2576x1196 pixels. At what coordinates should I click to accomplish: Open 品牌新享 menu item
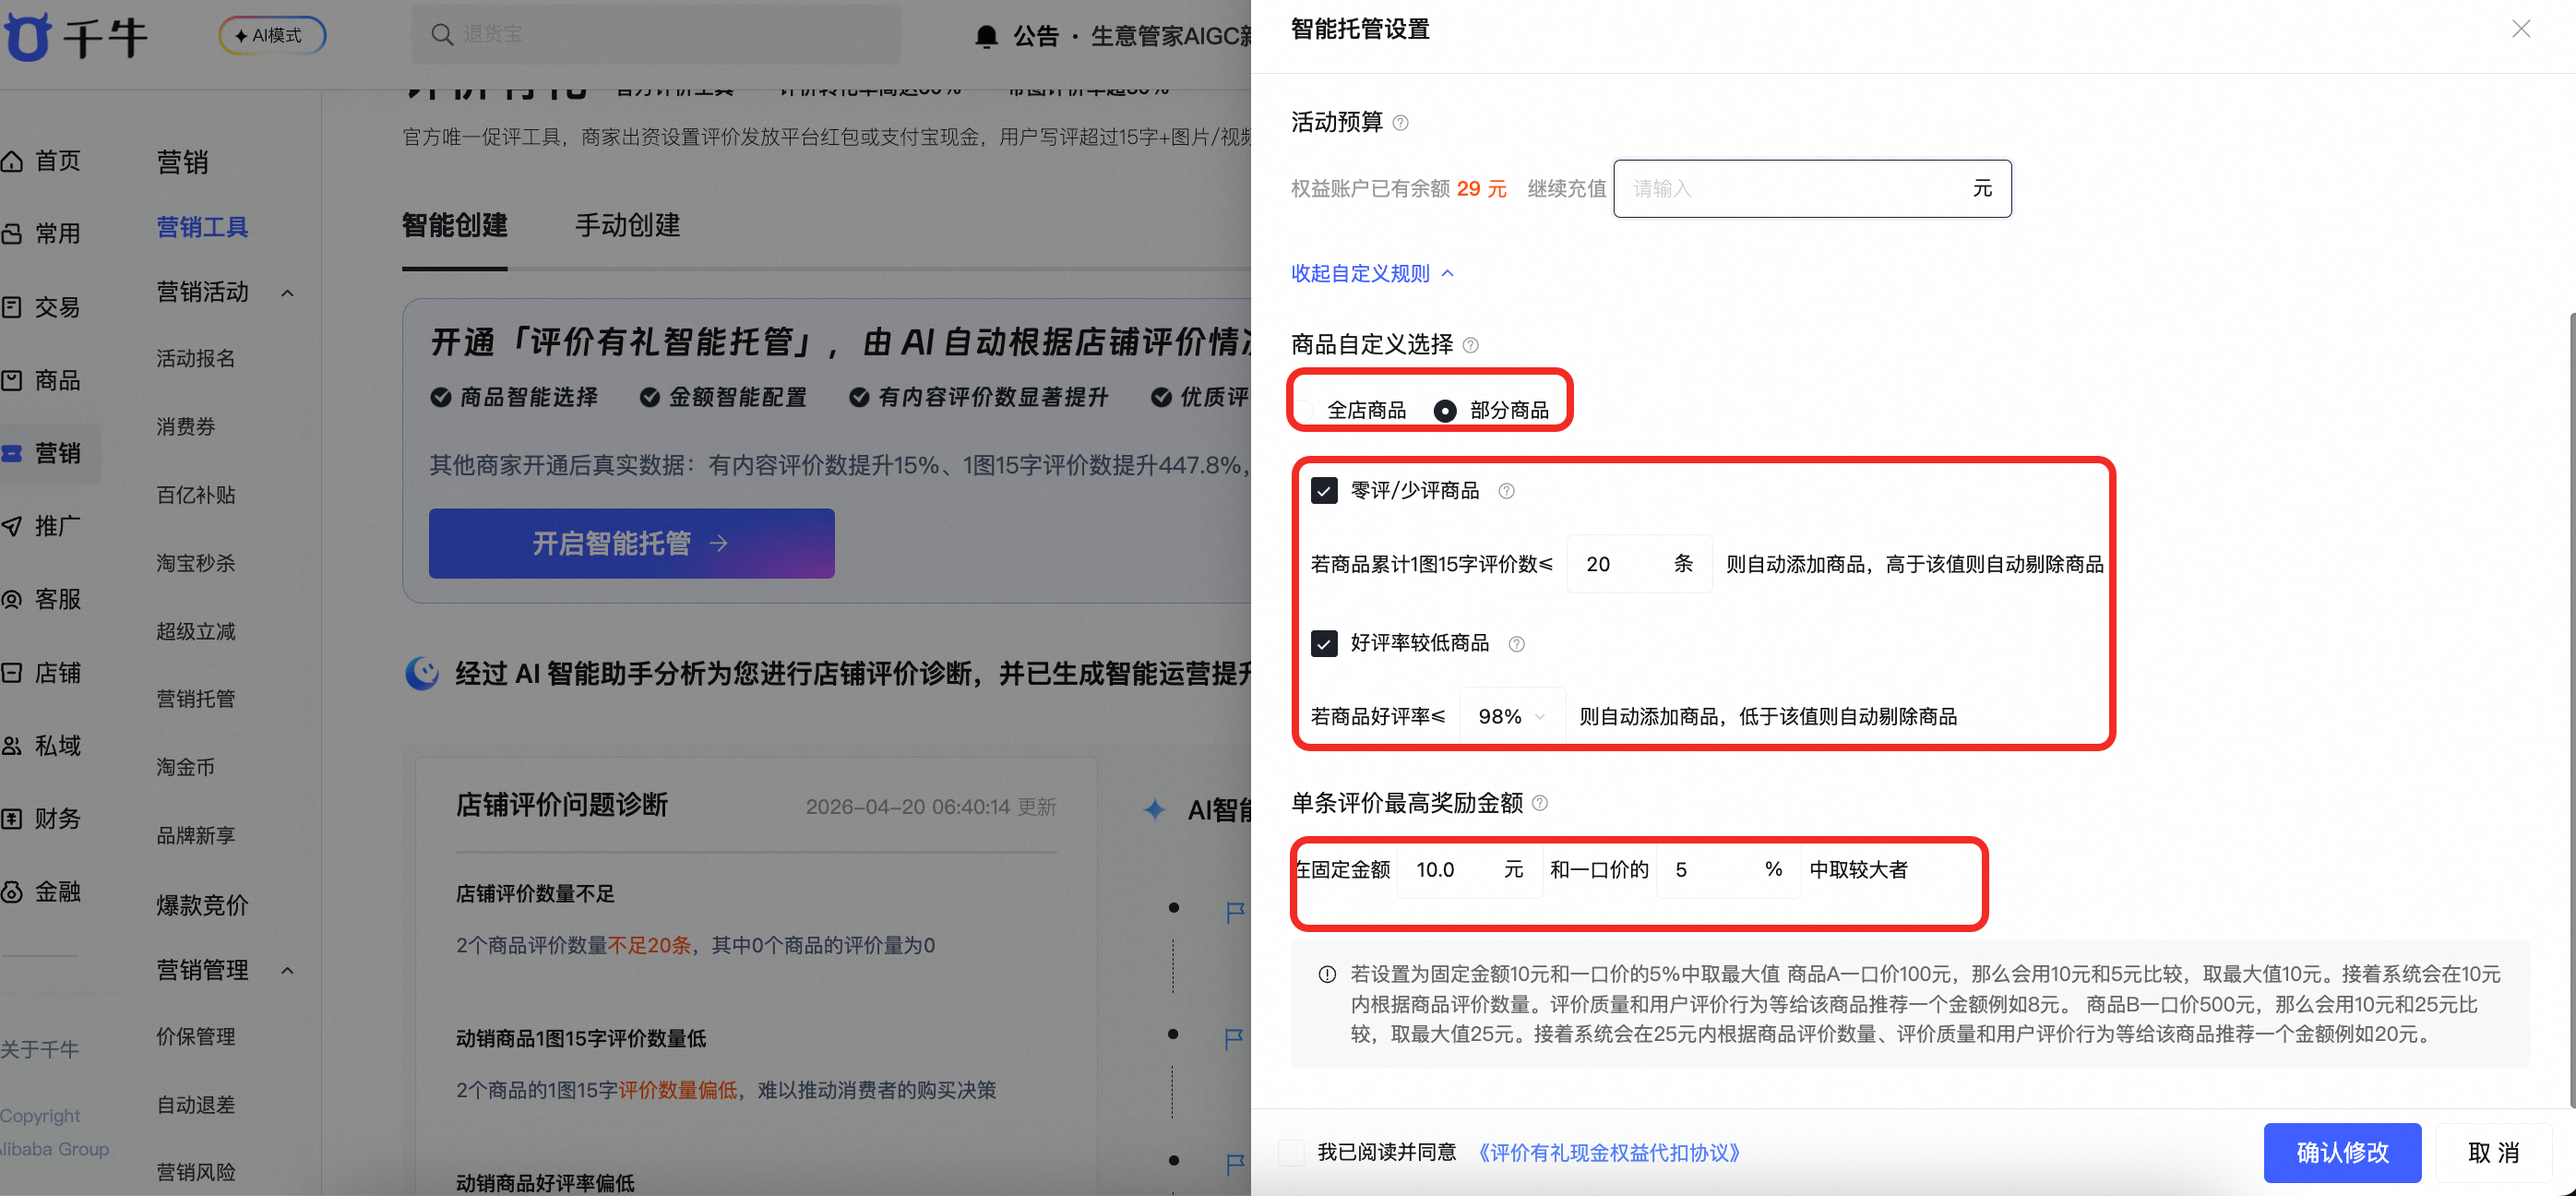coord(195,835)
